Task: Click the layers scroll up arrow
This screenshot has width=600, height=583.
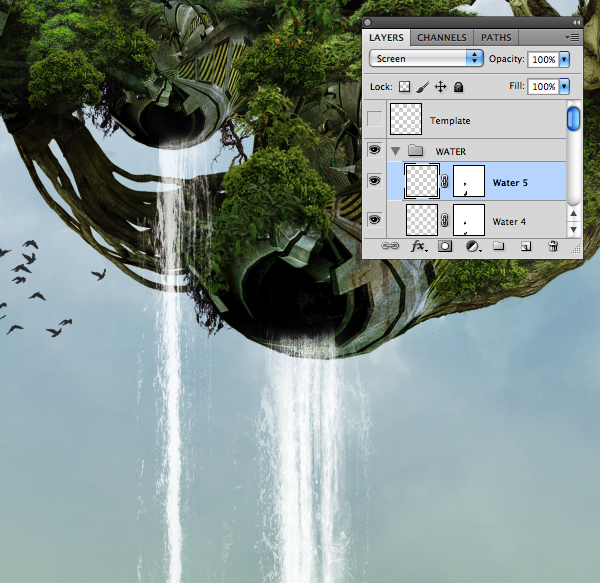Action: [x=573, y=213]
